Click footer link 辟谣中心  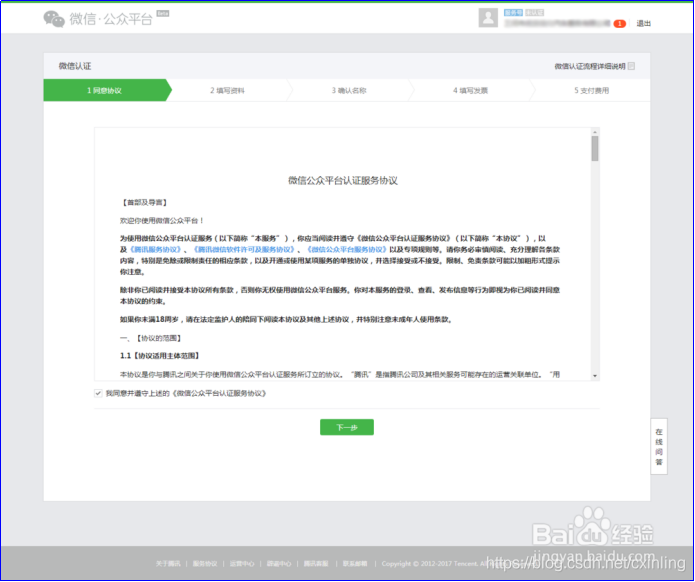point(279,563)
